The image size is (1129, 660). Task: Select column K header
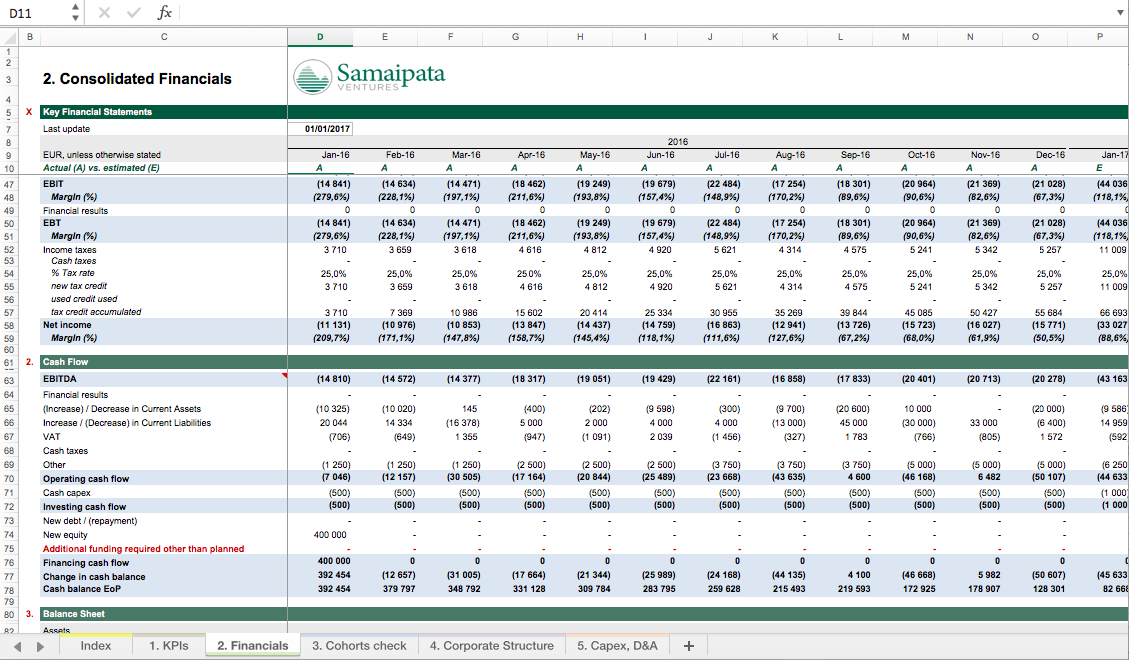click(x=775, y=37)
